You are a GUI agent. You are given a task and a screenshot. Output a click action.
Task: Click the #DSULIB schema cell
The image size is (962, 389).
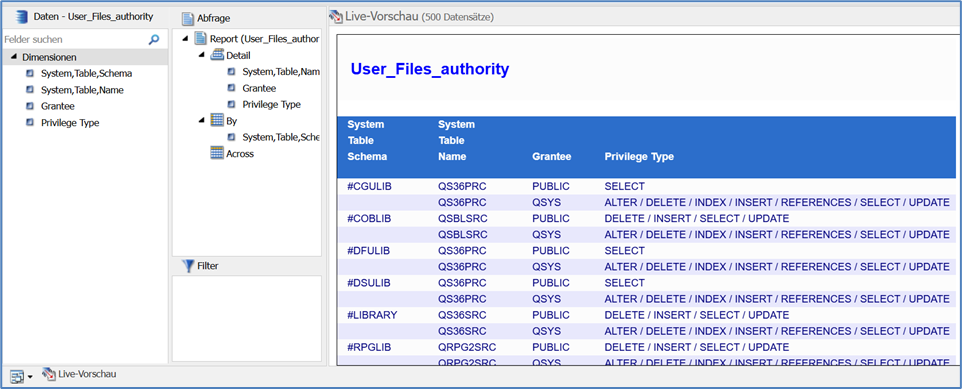(369, 283)
